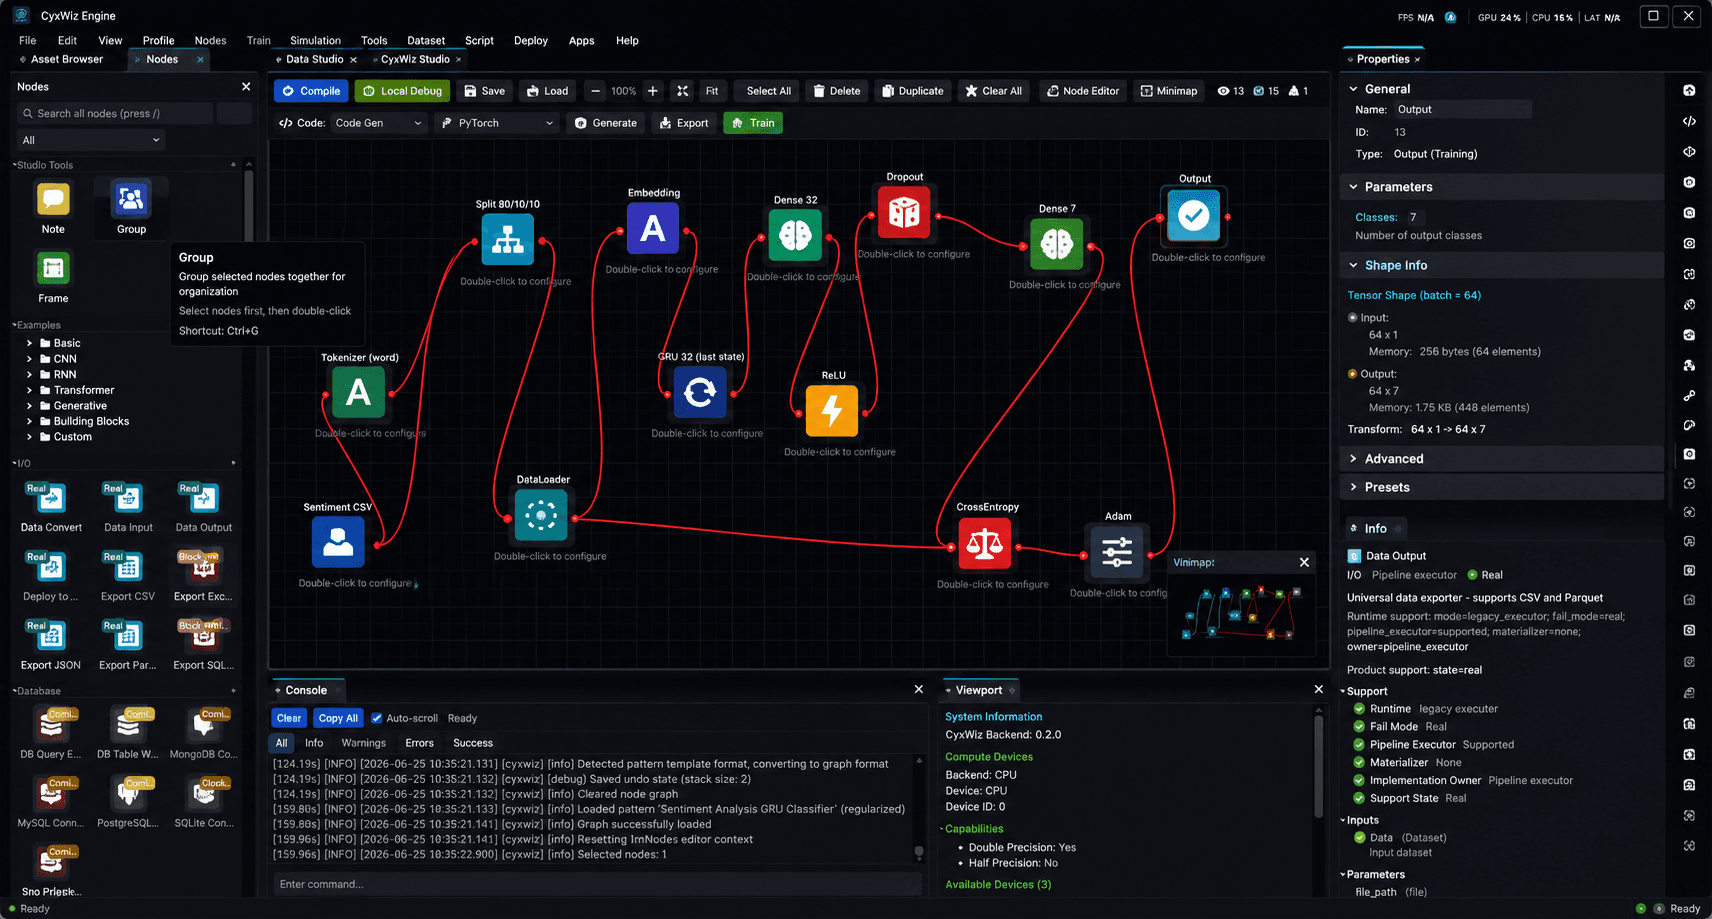1712x919 pixels.
Task: Toggle the visible nodes eye counter
Action: [1230, 91]
